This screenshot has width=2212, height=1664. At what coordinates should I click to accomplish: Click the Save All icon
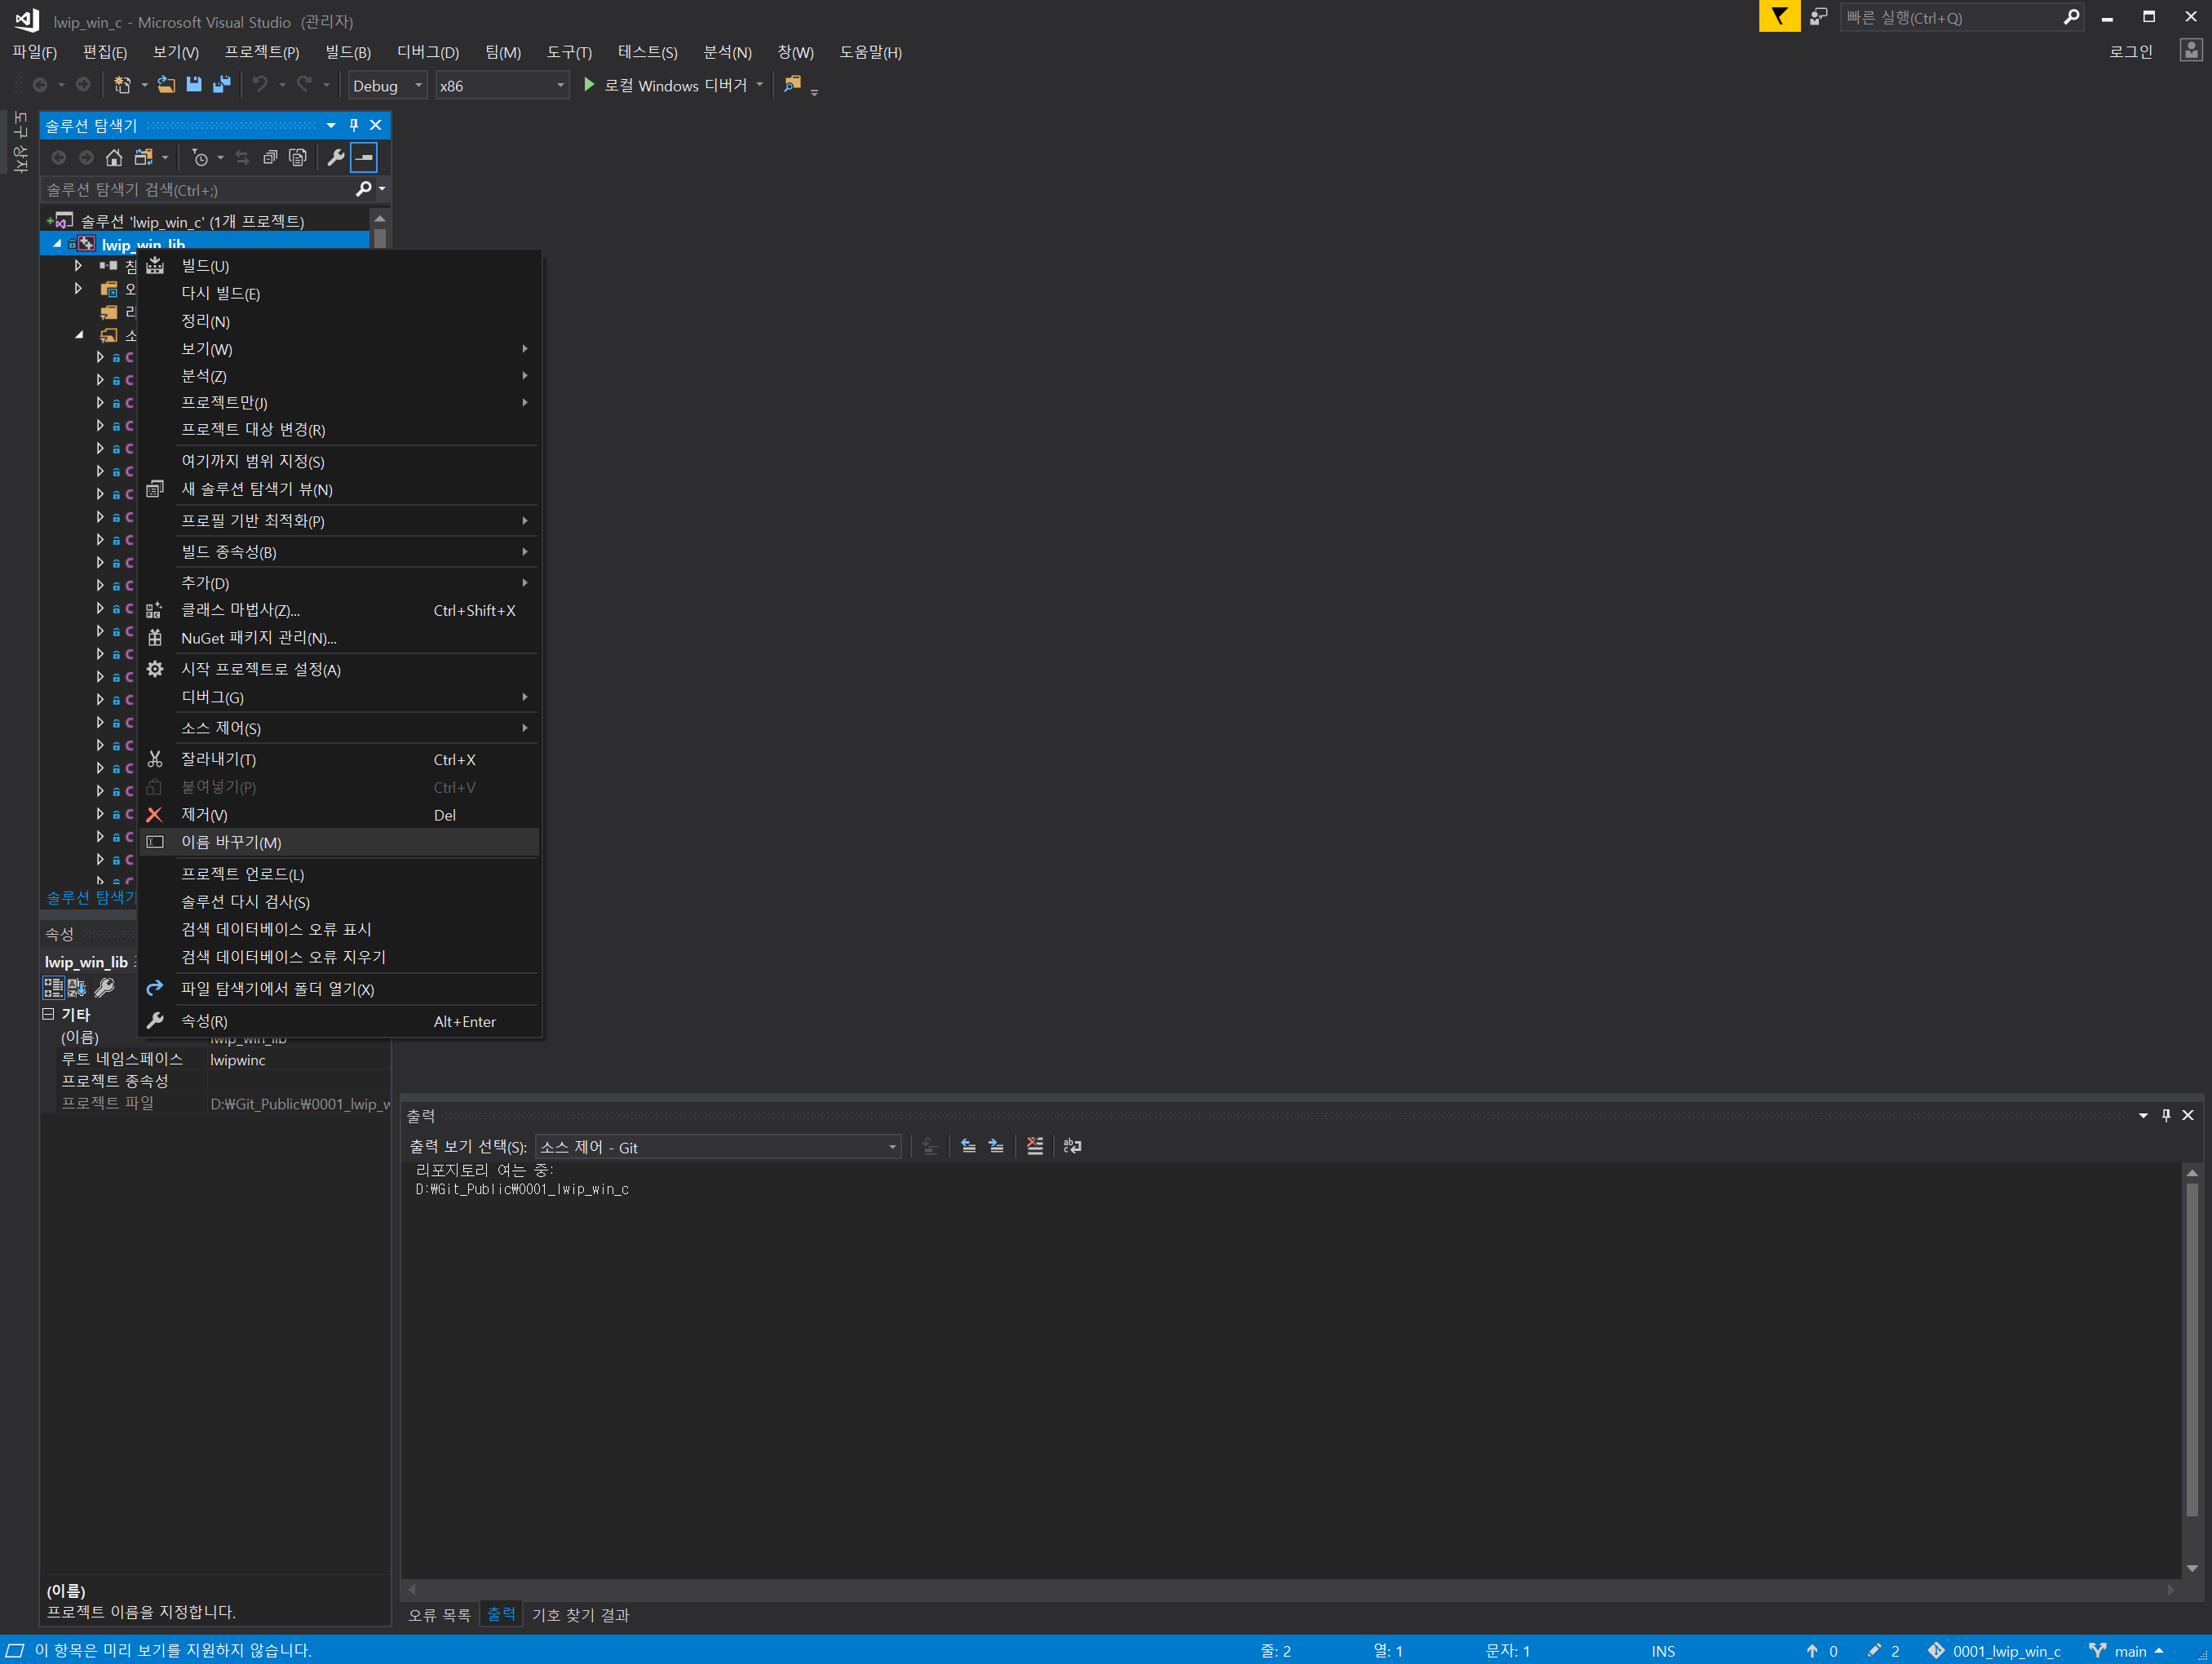tap(222, 85)
